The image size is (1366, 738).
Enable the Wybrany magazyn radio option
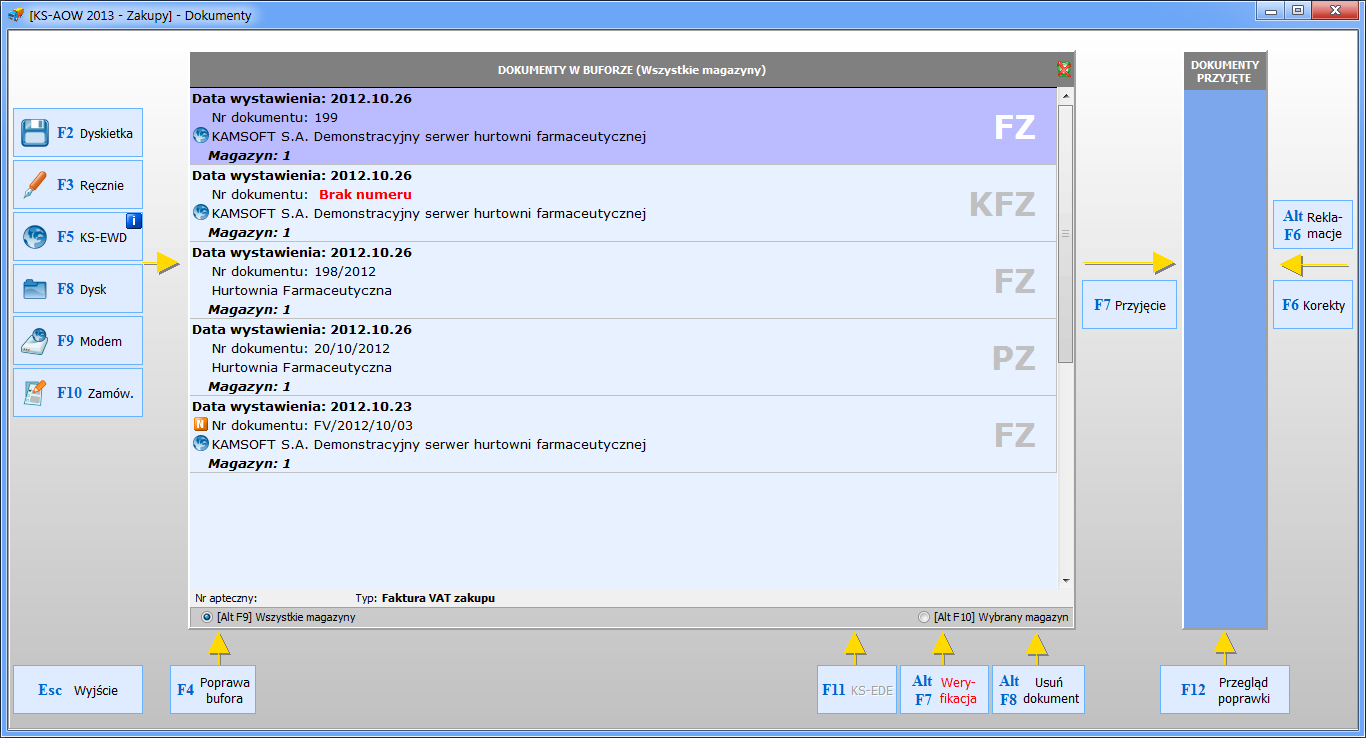click(x=924, y=618)
